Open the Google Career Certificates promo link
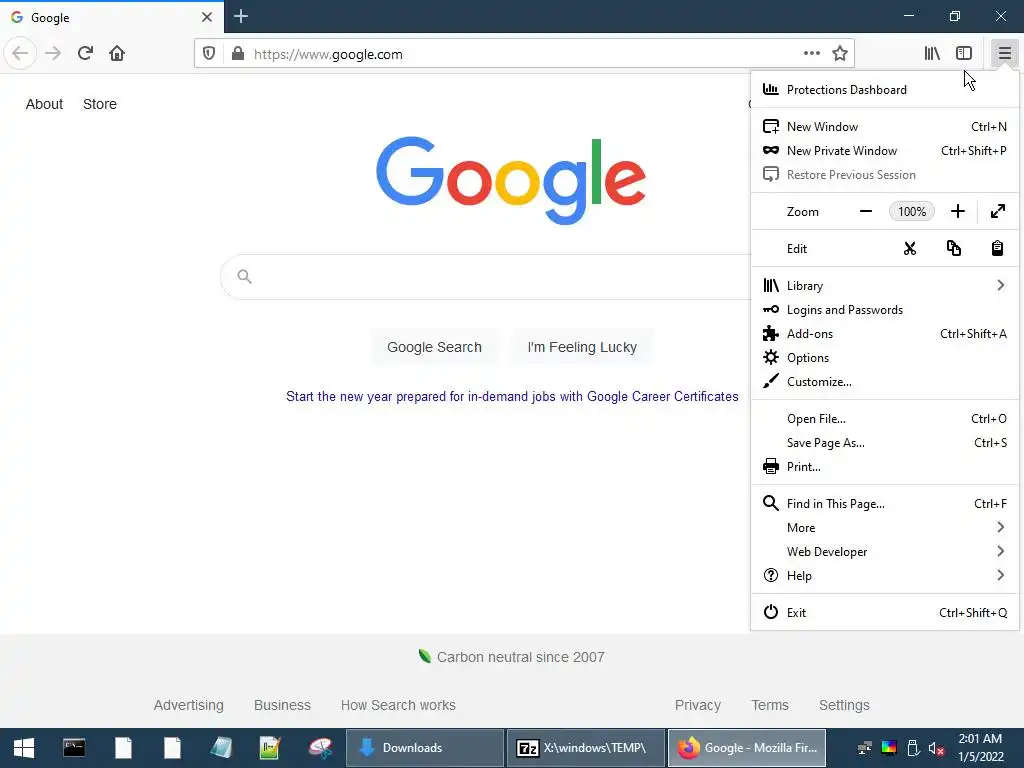1024x768 pixels. tap(512, 397)
